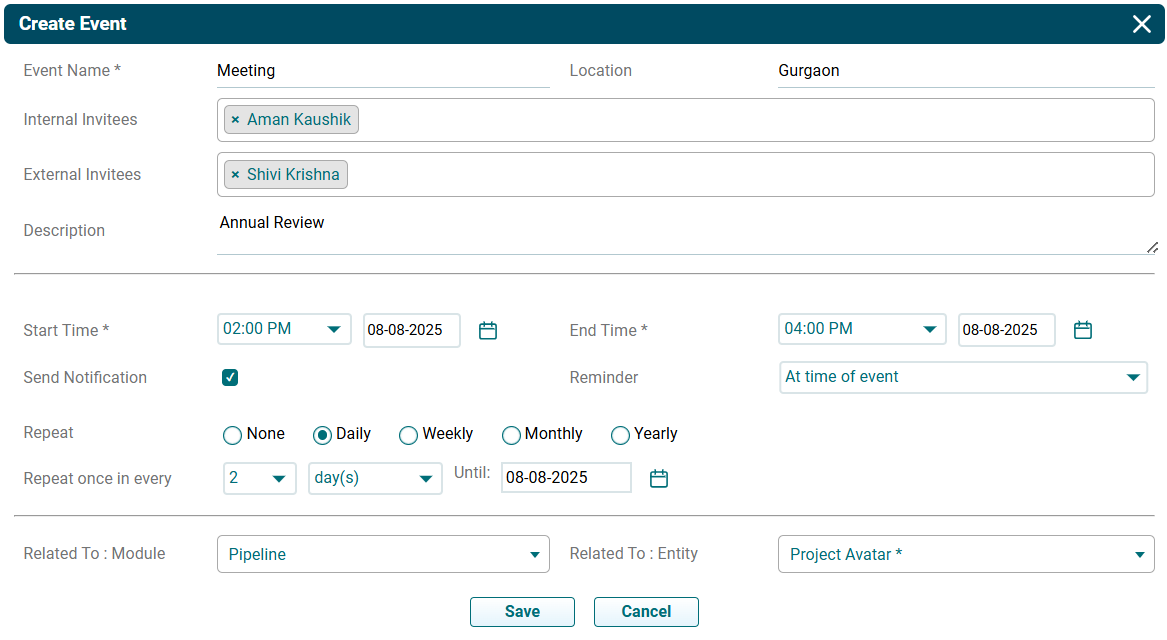The height and width of the screenshot is (640, 1167).
Task: Click the Save button
Action: (522, 612)
